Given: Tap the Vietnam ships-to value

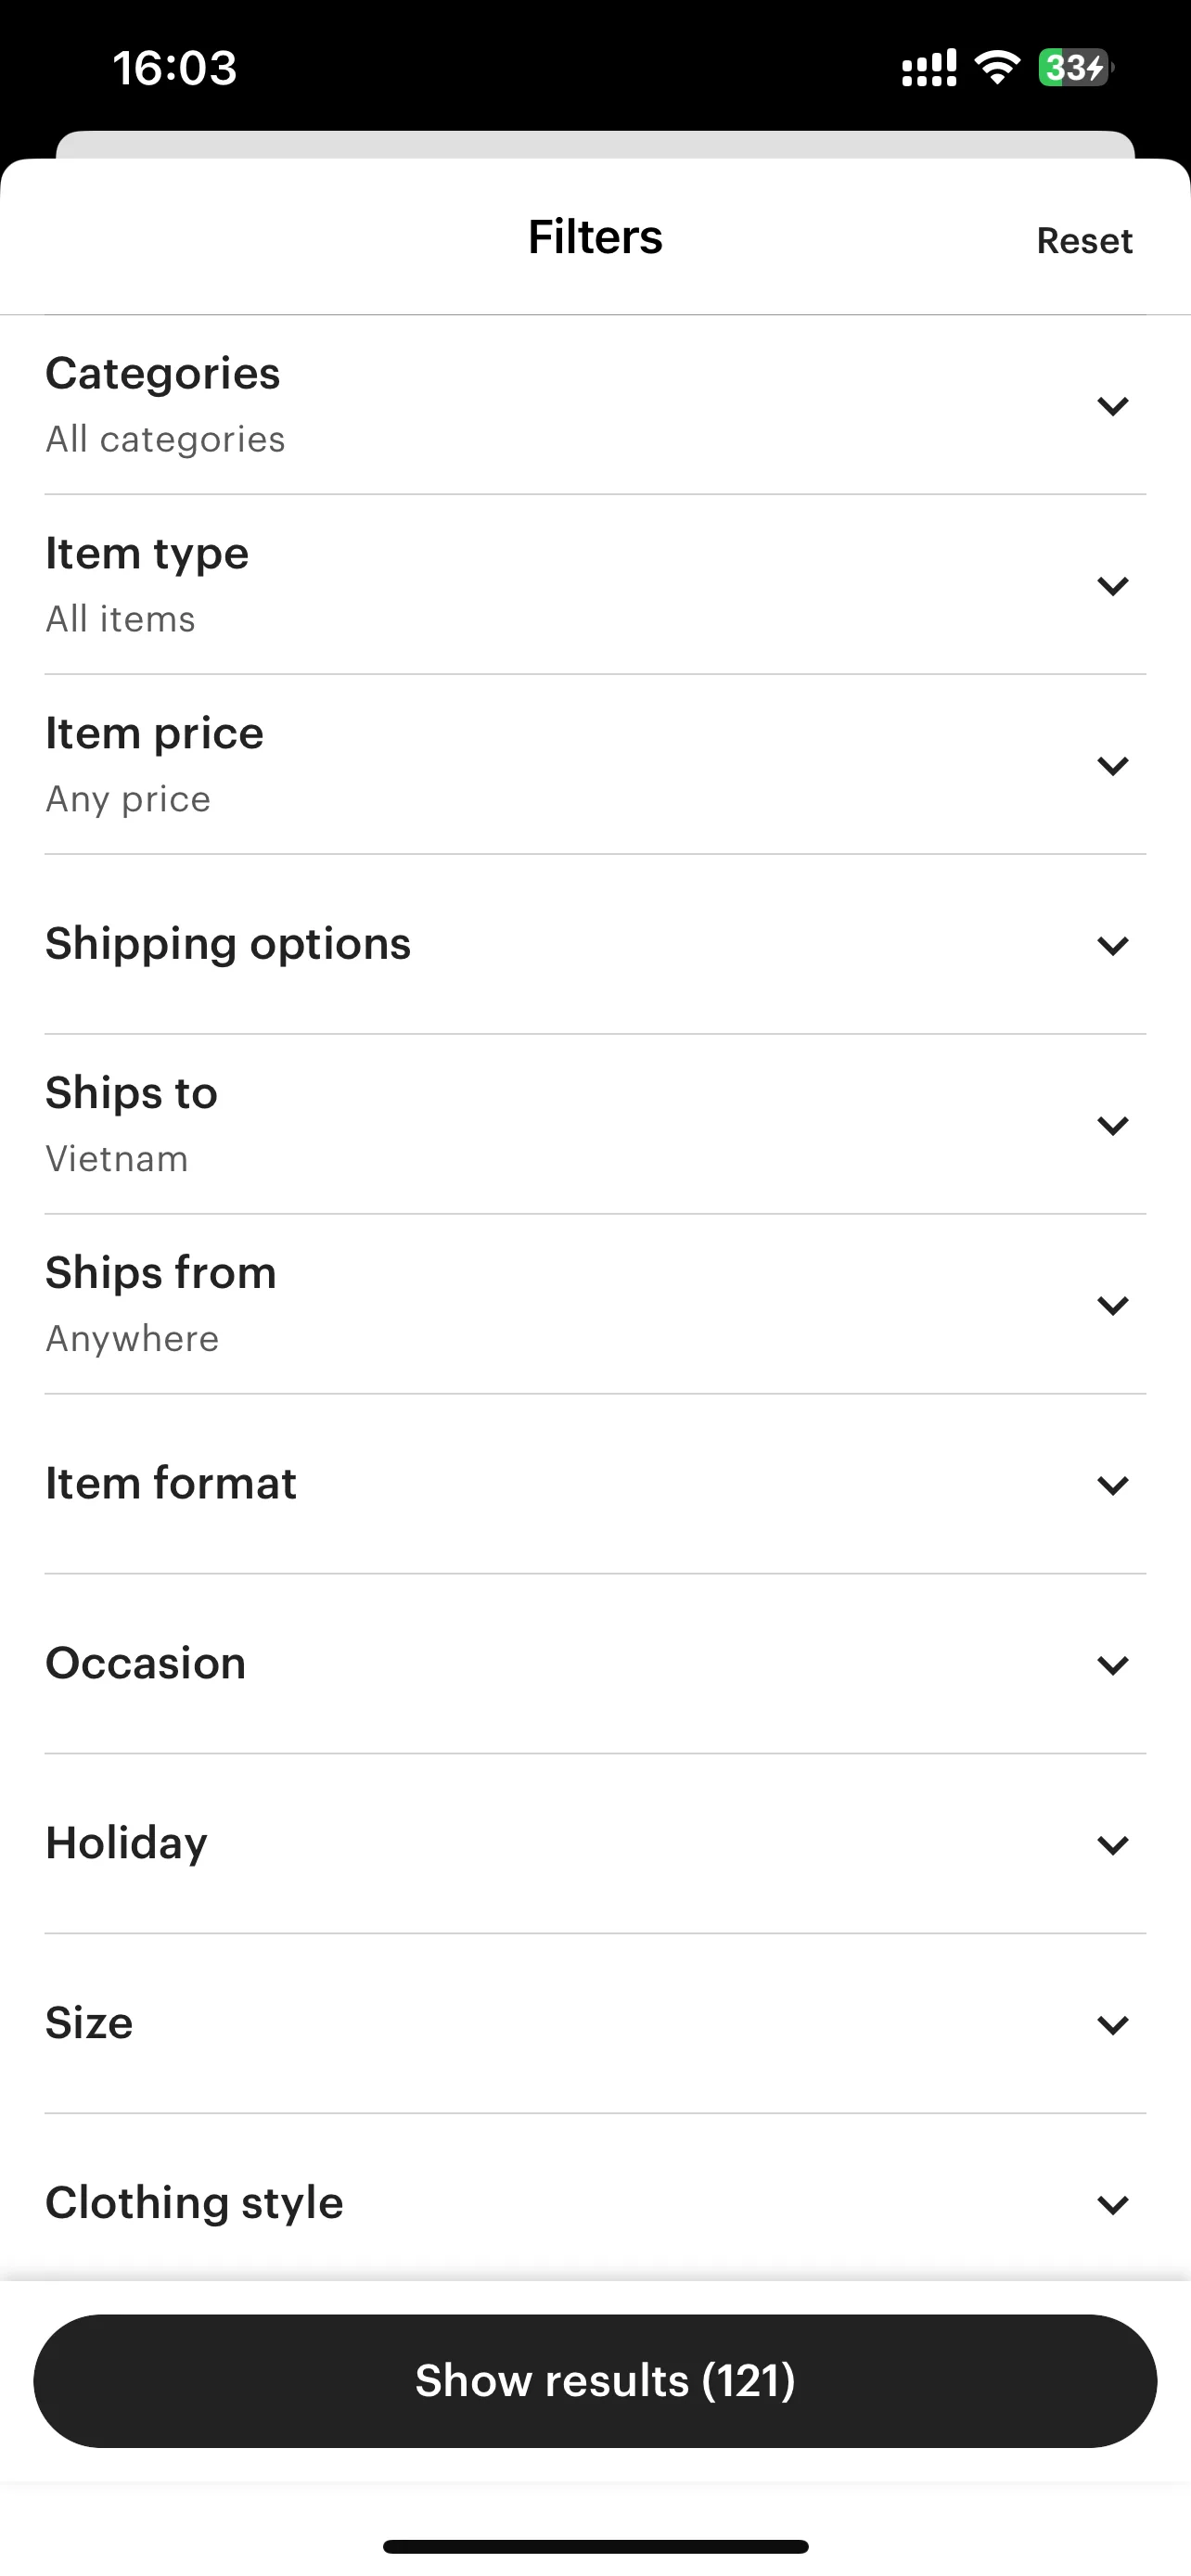Looking at the screenshot, I should [x=117, y=1159].
